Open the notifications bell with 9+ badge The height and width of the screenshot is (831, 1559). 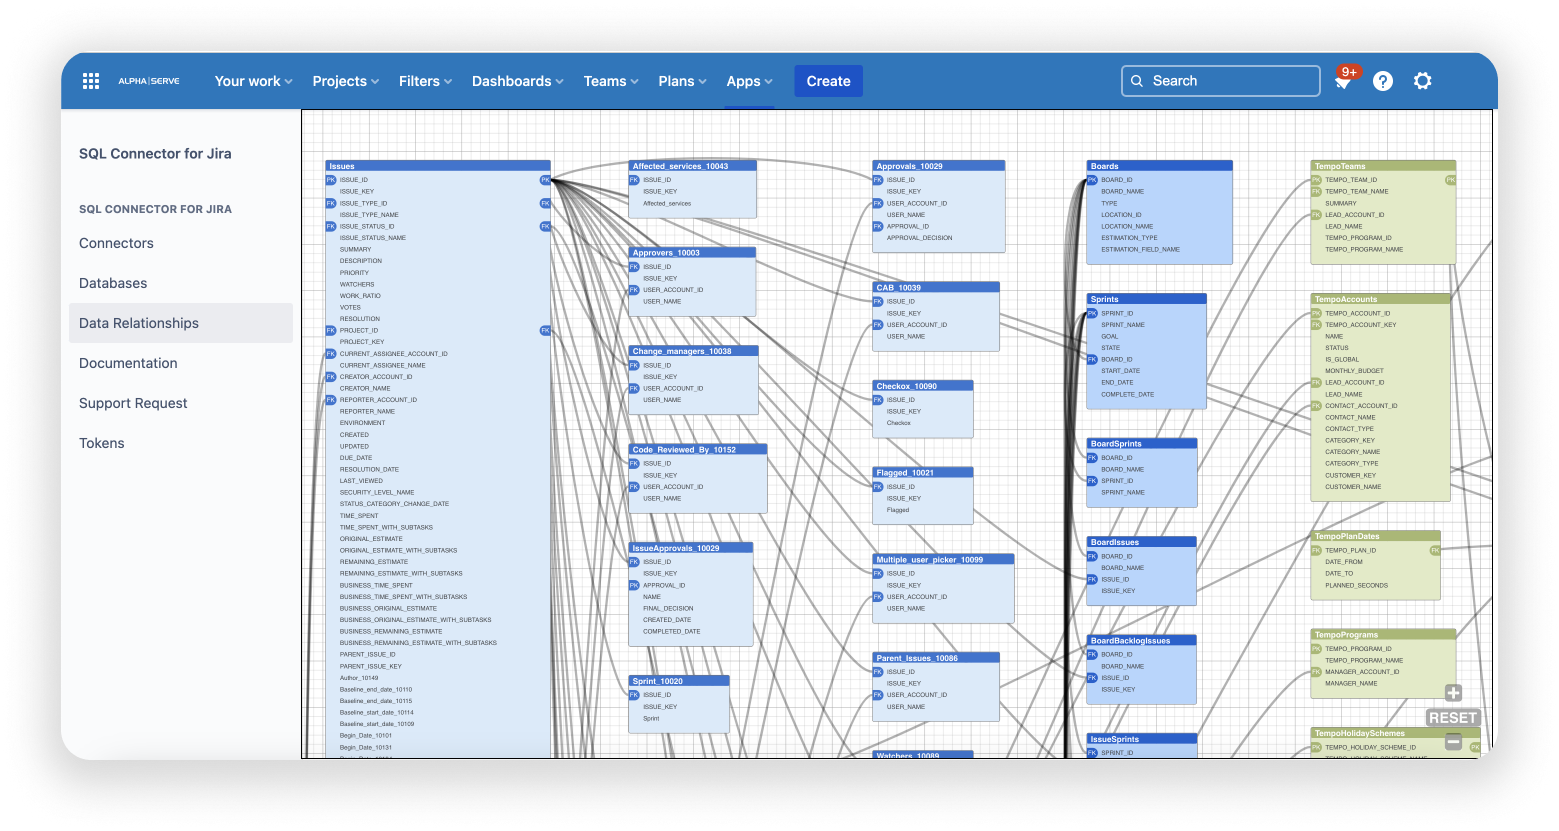(x=1343, y=81)
